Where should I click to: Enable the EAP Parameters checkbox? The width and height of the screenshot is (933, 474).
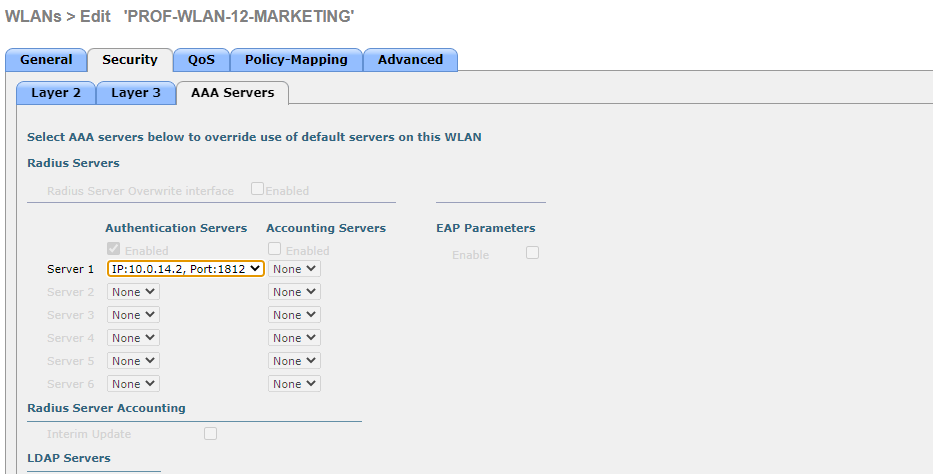[532, 253]
